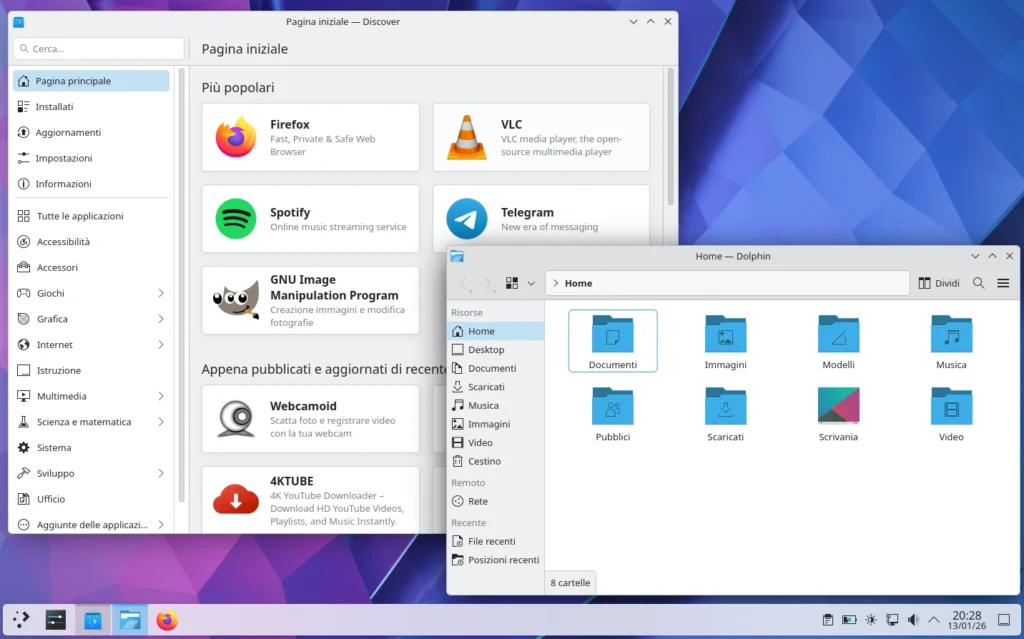Expand the hidden system tray icons
Image resolution: width=1024 pixels, height=639 pixels.
coord(934,619)
